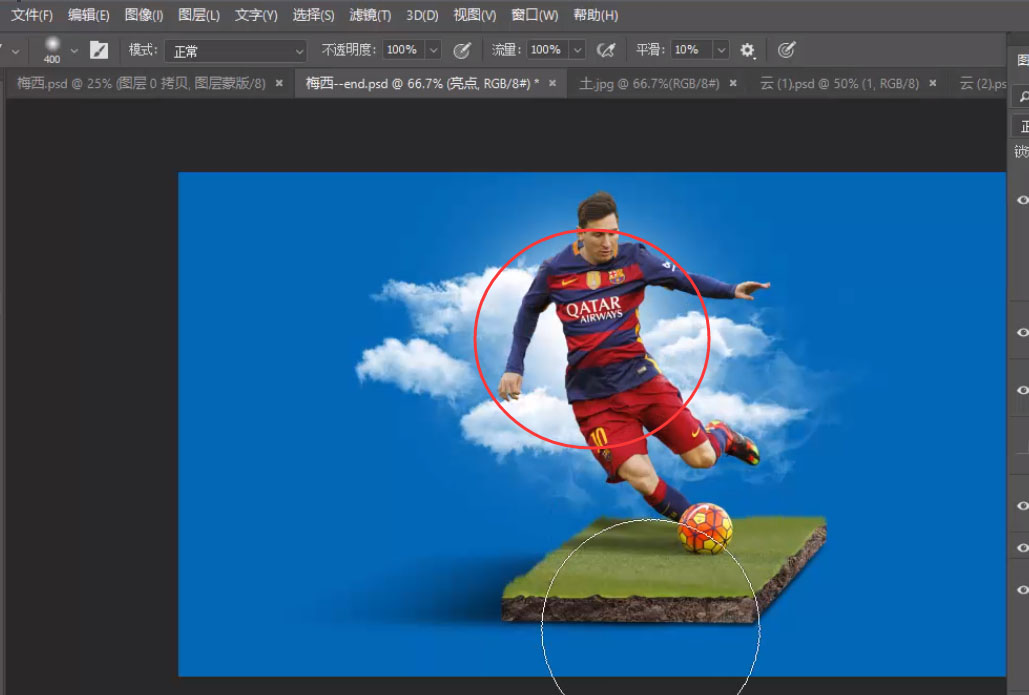
Task: Expand the 流量 slider arrow
Action: [577, 50]
